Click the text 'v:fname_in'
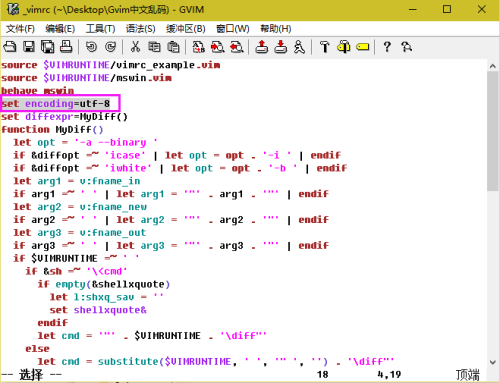The width and height of the screenshot is (500, 383). pyautogui.click(x=110, y=181)
